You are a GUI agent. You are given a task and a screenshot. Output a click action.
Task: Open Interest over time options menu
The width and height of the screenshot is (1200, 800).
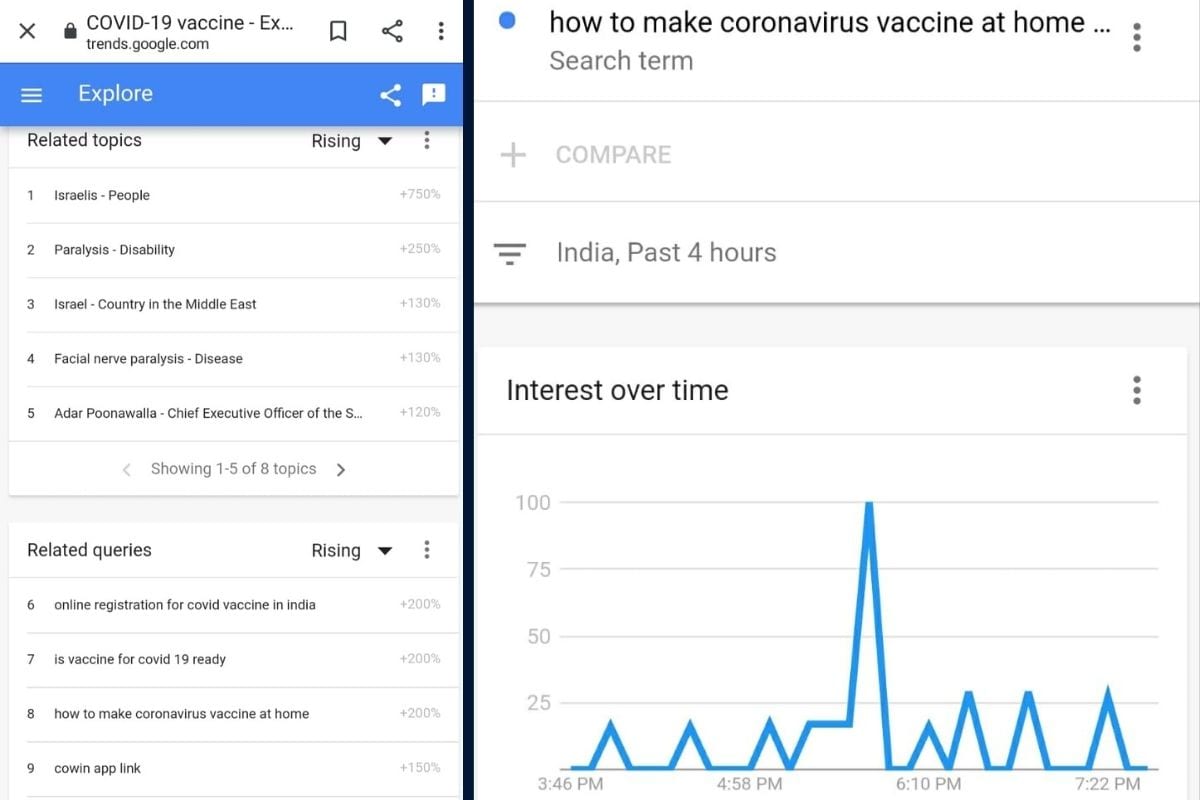click(1136, 390)
